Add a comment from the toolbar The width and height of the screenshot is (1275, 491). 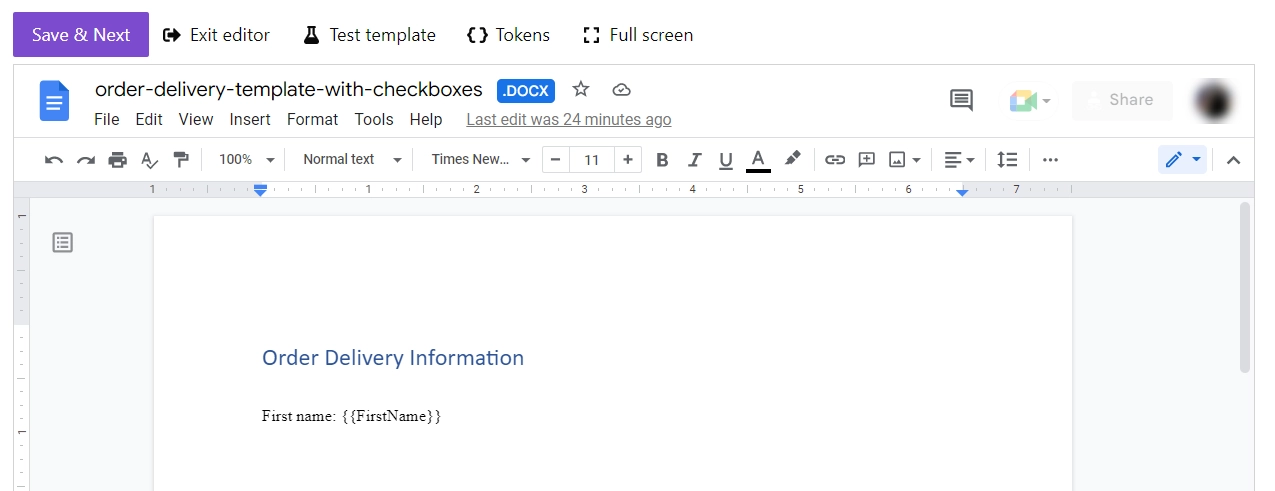866,160
